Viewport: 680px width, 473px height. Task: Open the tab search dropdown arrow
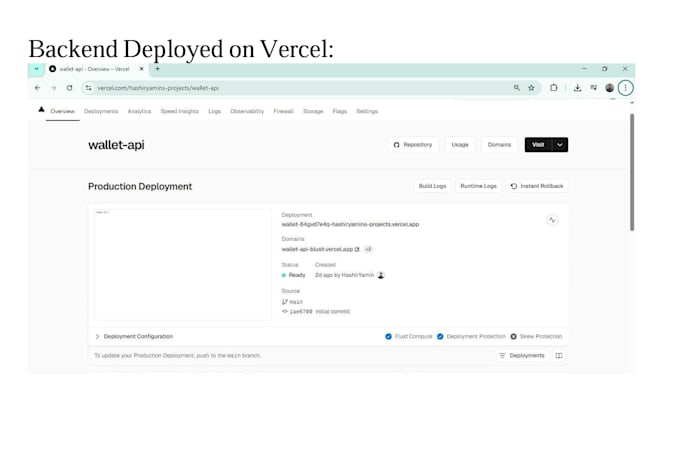pos(36,69)
